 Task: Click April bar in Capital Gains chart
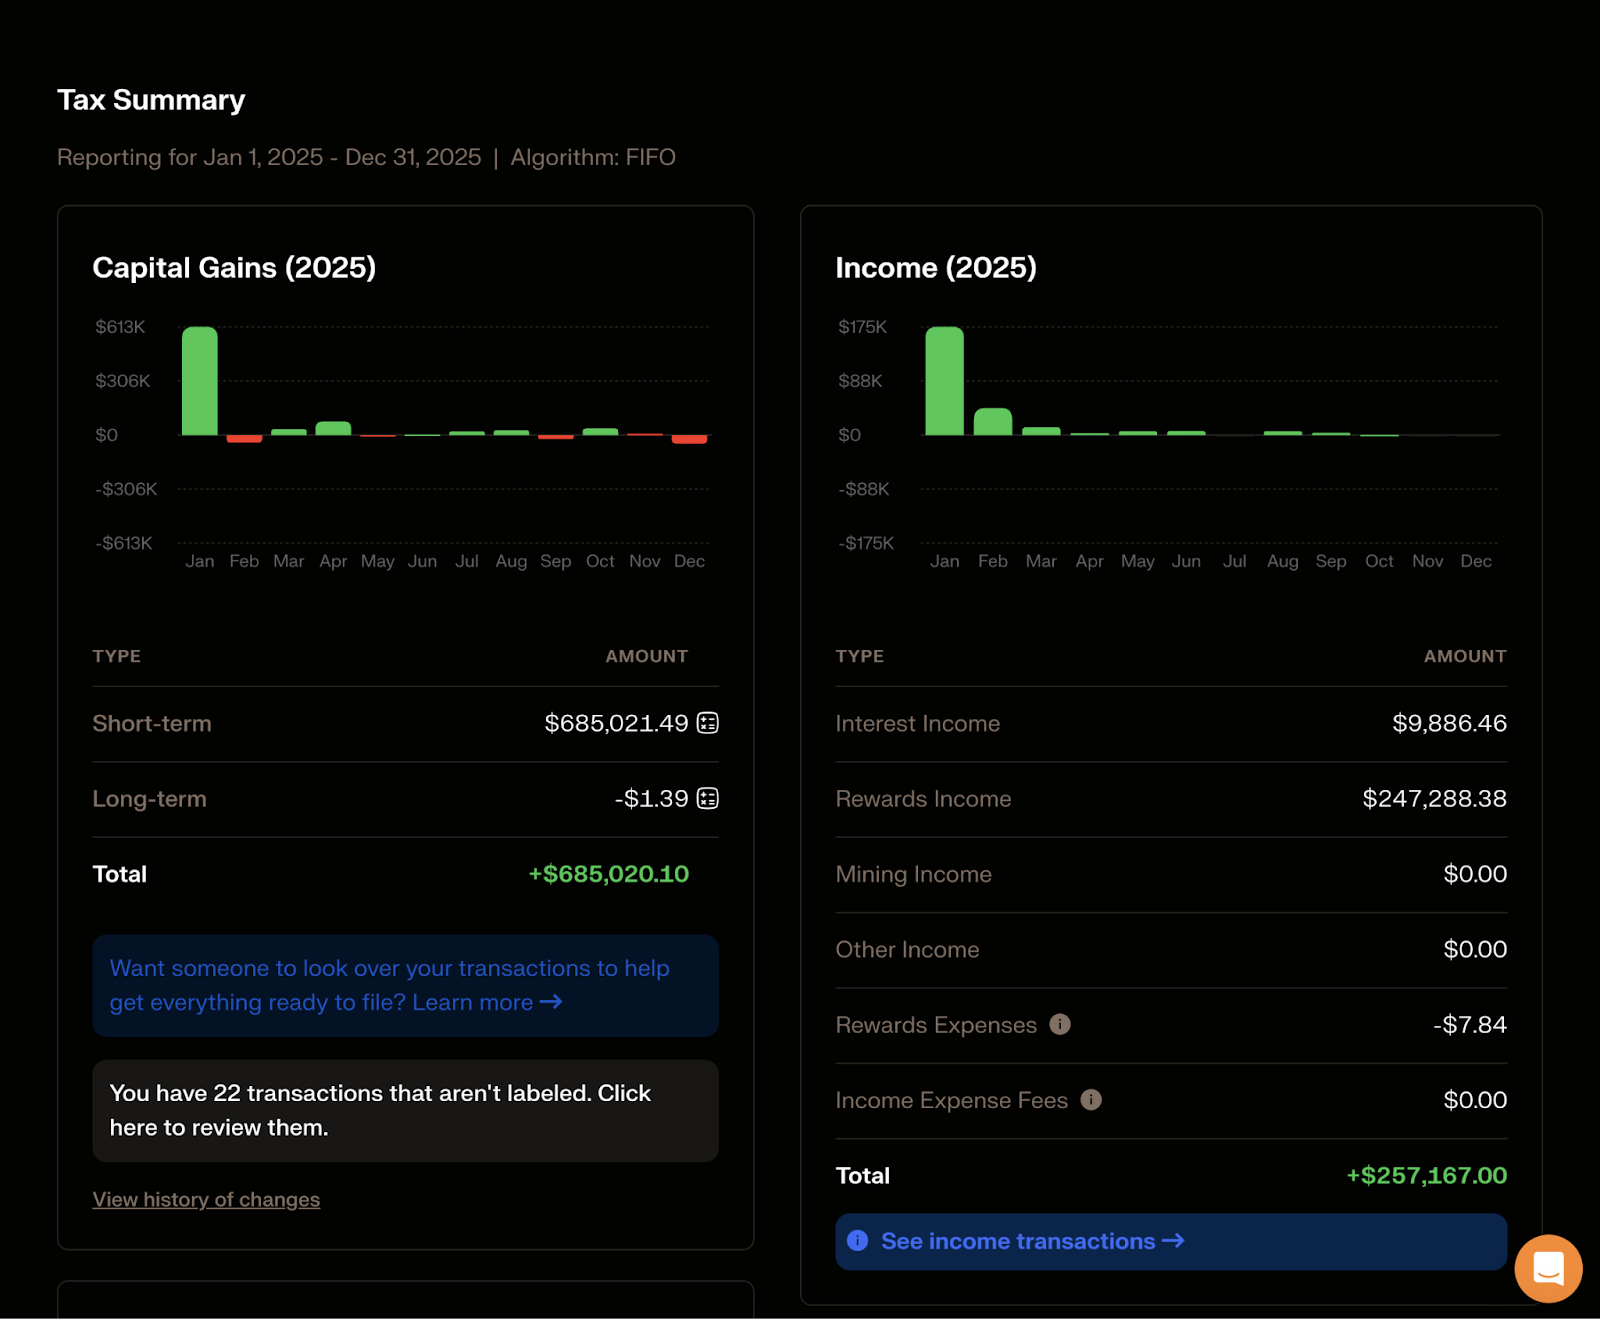click(333, 429)
